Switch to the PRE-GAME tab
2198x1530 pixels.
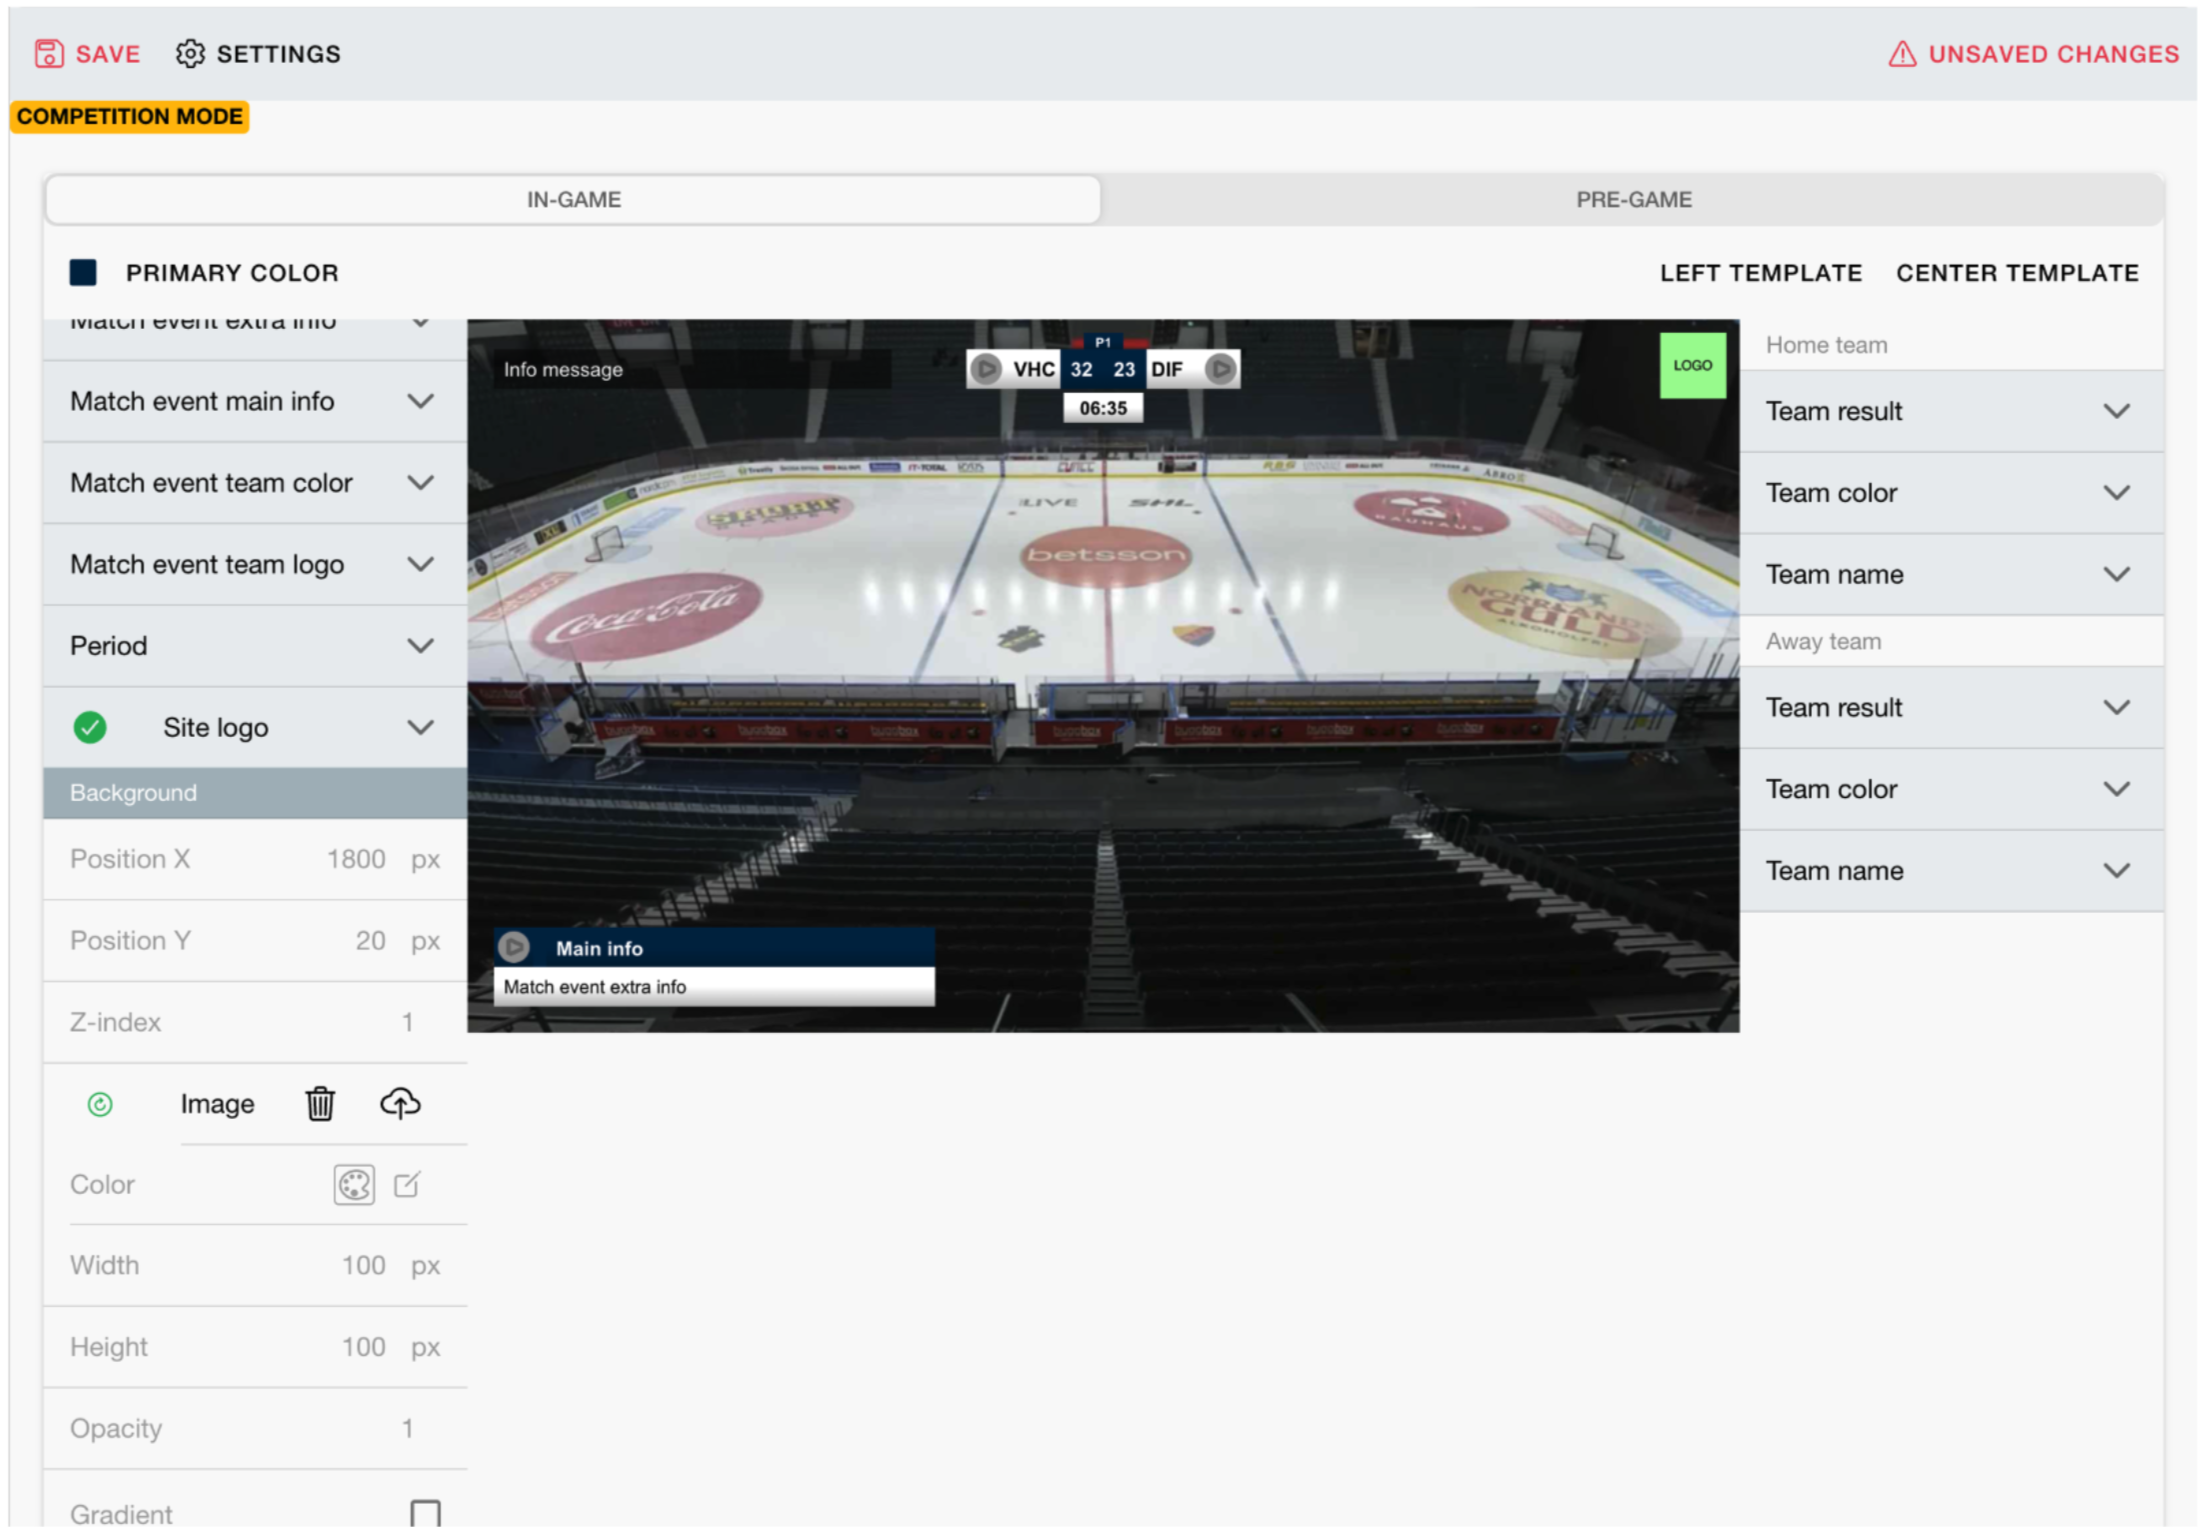click(x=1633, y=199)
